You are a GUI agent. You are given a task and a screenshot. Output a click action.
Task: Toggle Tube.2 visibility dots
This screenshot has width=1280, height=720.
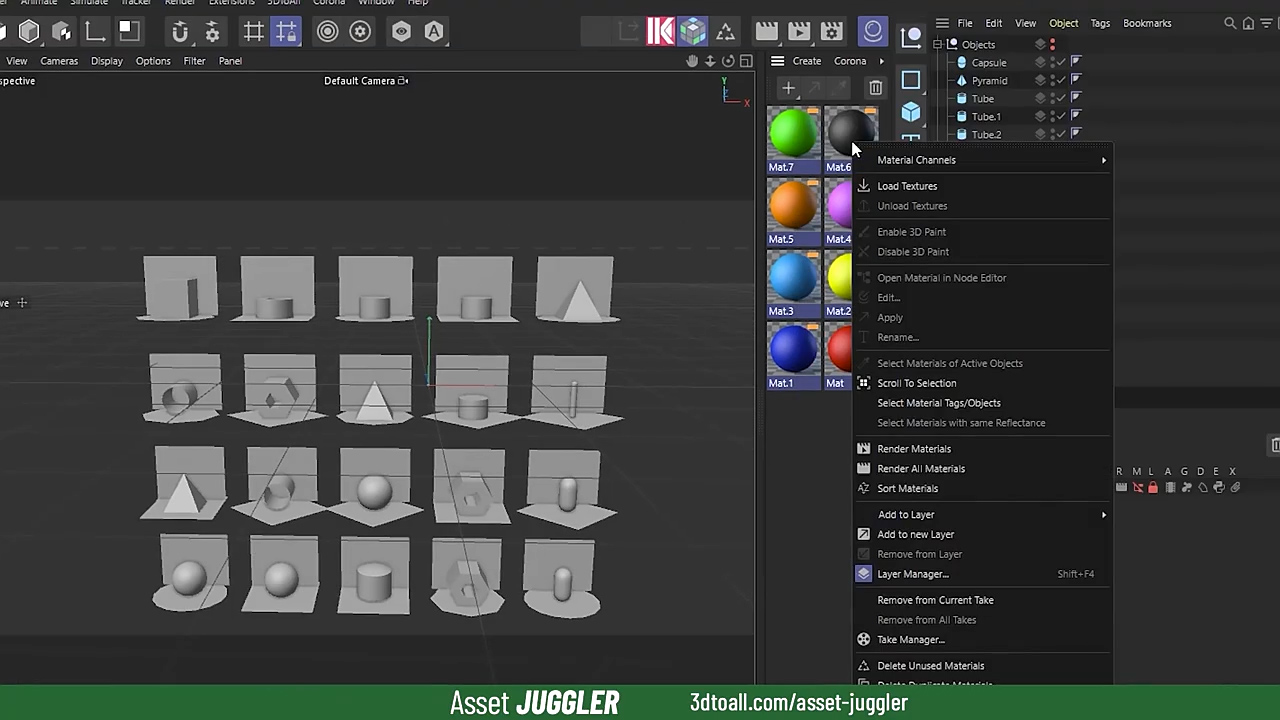(1052, 134)
